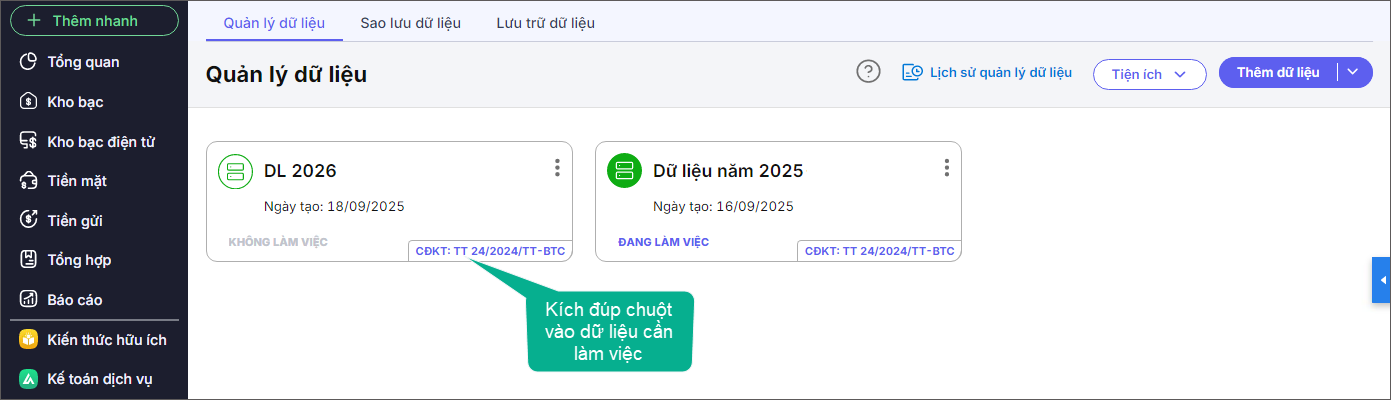Click the KHÔNG LÀM VIỆC status label

pyautogui.click(x=278, y=242)
